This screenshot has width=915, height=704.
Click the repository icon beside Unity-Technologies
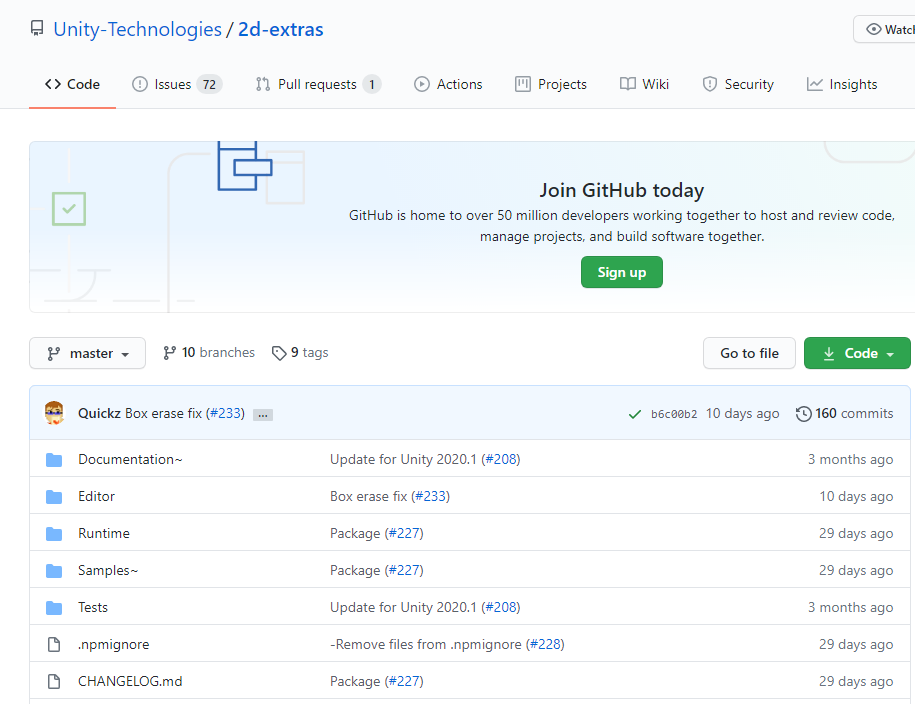(x=37, y=29)
